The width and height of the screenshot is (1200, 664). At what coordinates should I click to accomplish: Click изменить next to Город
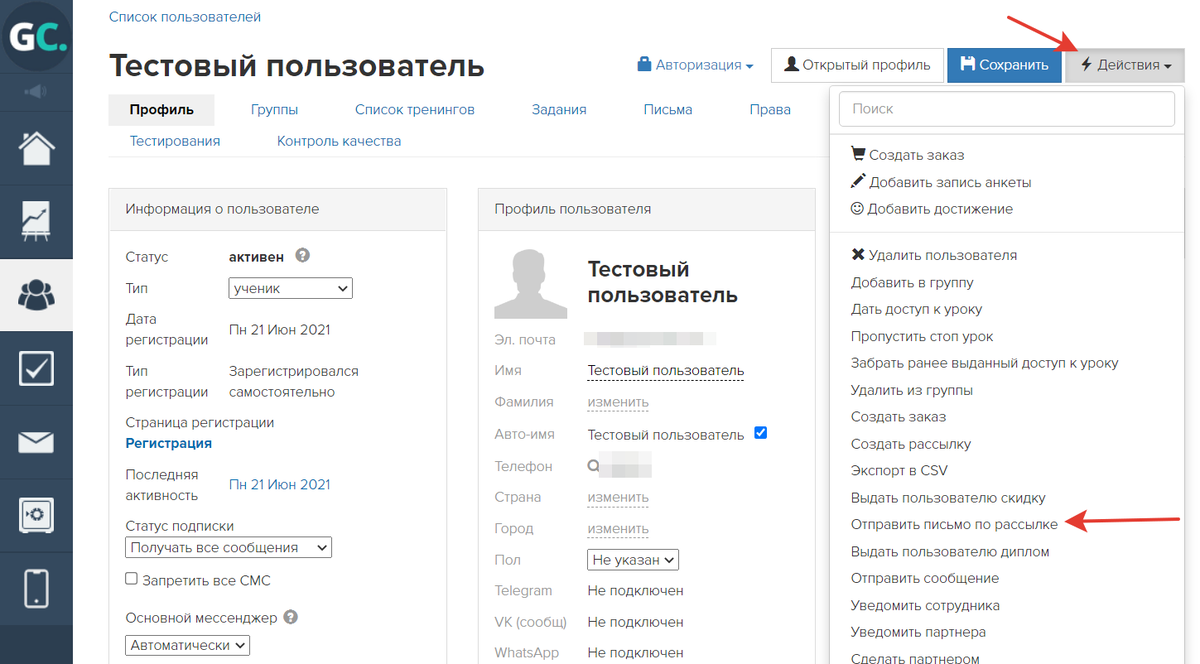(618, 528)
